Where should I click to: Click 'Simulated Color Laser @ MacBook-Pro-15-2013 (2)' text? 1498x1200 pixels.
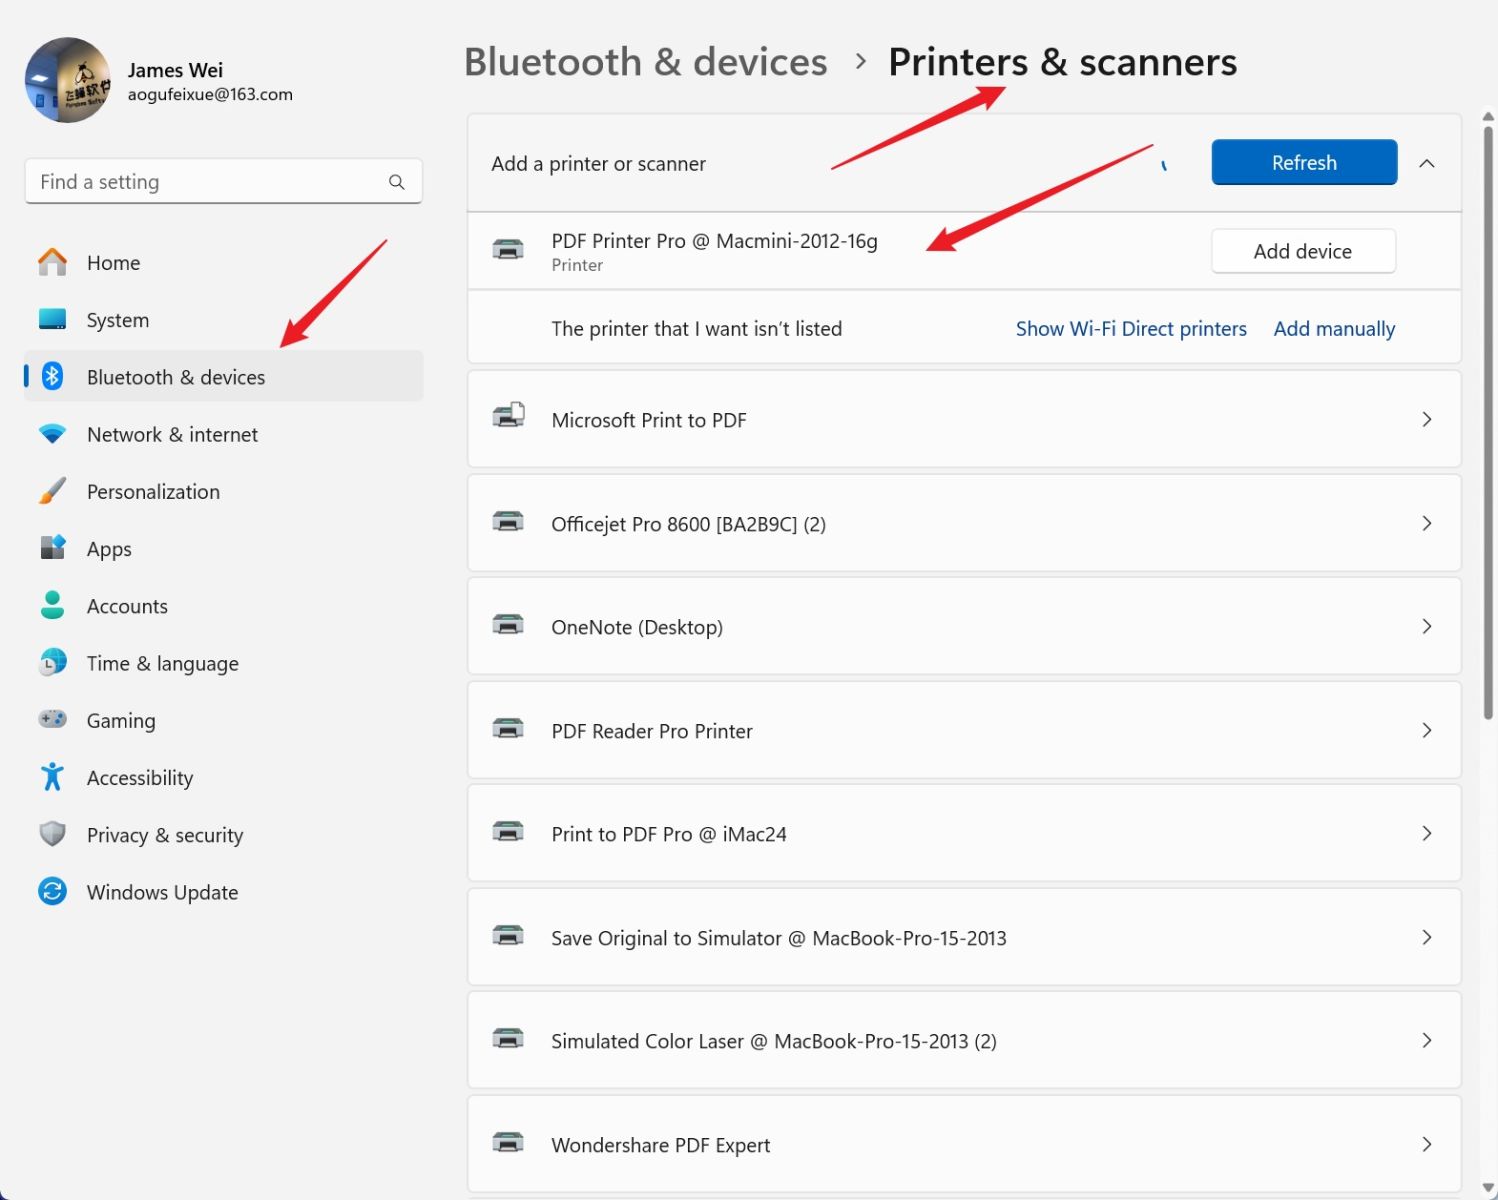[774, 1041]
